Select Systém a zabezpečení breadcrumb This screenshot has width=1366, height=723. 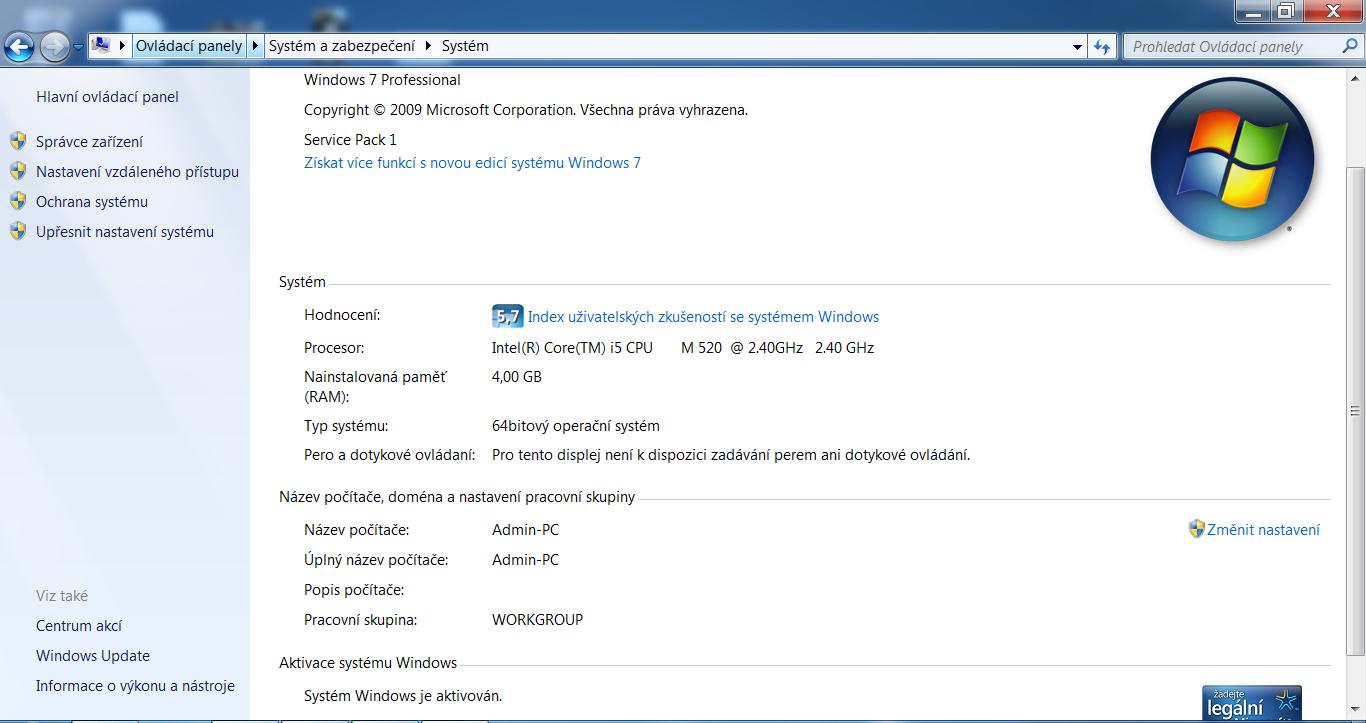342,46
